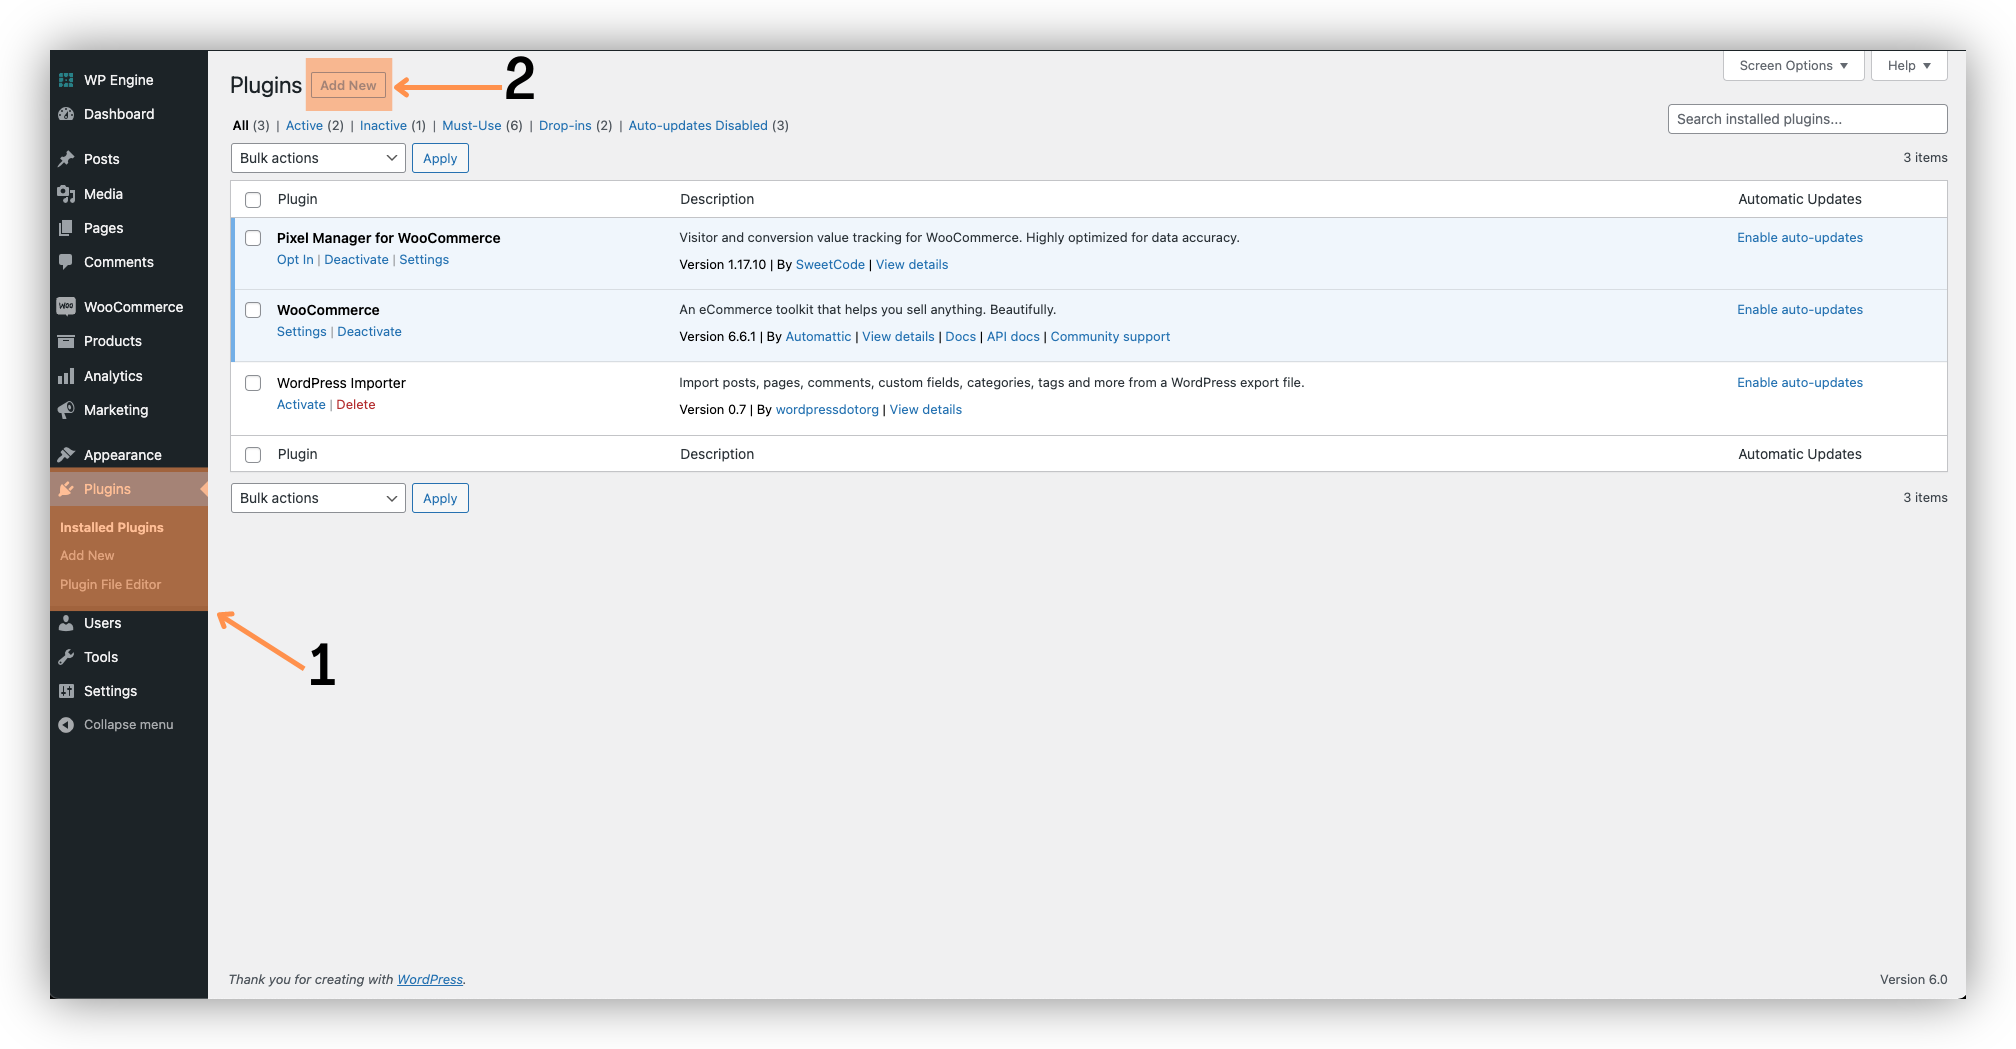
Task: Check the Pixel Manager for WooCommerce checkbox
Action: [x=253, y=238]
